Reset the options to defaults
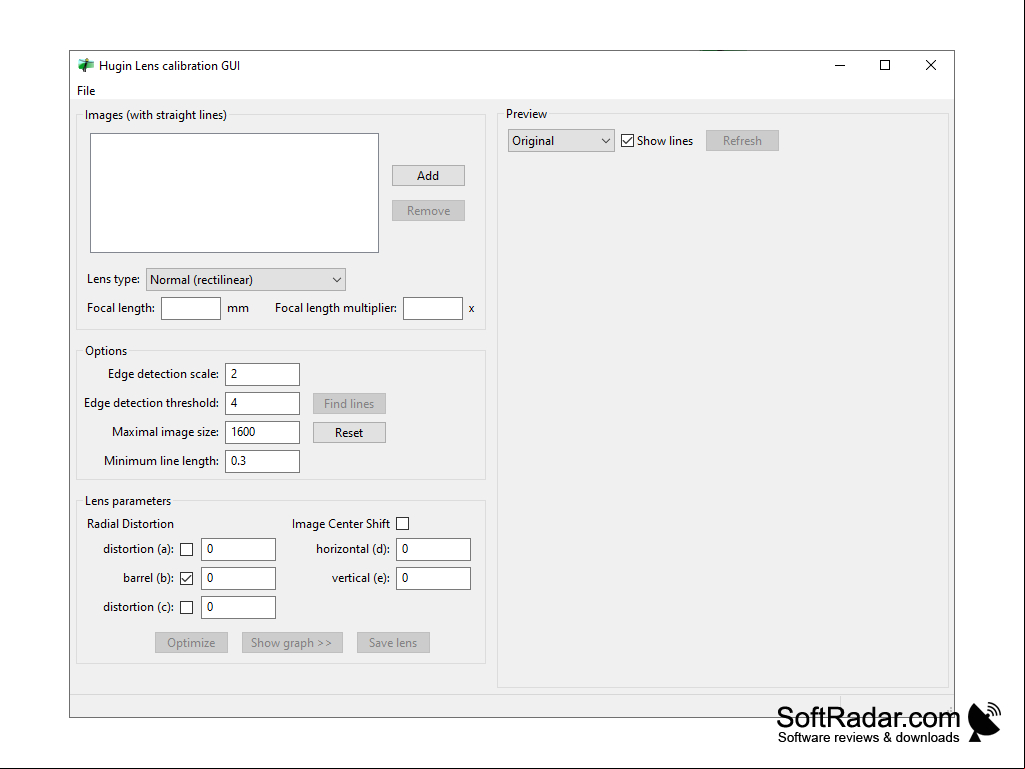Screen dimensions: 1025x769 pyautogui.click(x=349, y=432)
